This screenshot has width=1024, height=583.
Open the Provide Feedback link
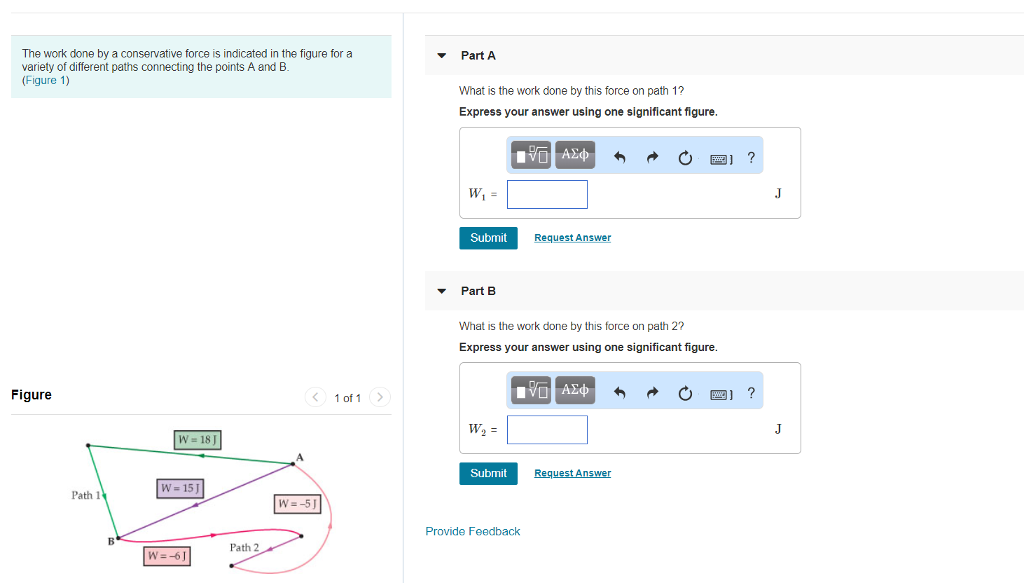pyautogui.click(x=472, y=531)
